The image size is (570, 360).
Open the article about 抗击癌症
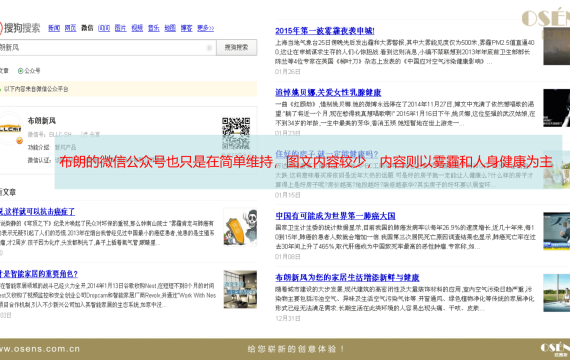pyautogui.click(x=37, y=212)
